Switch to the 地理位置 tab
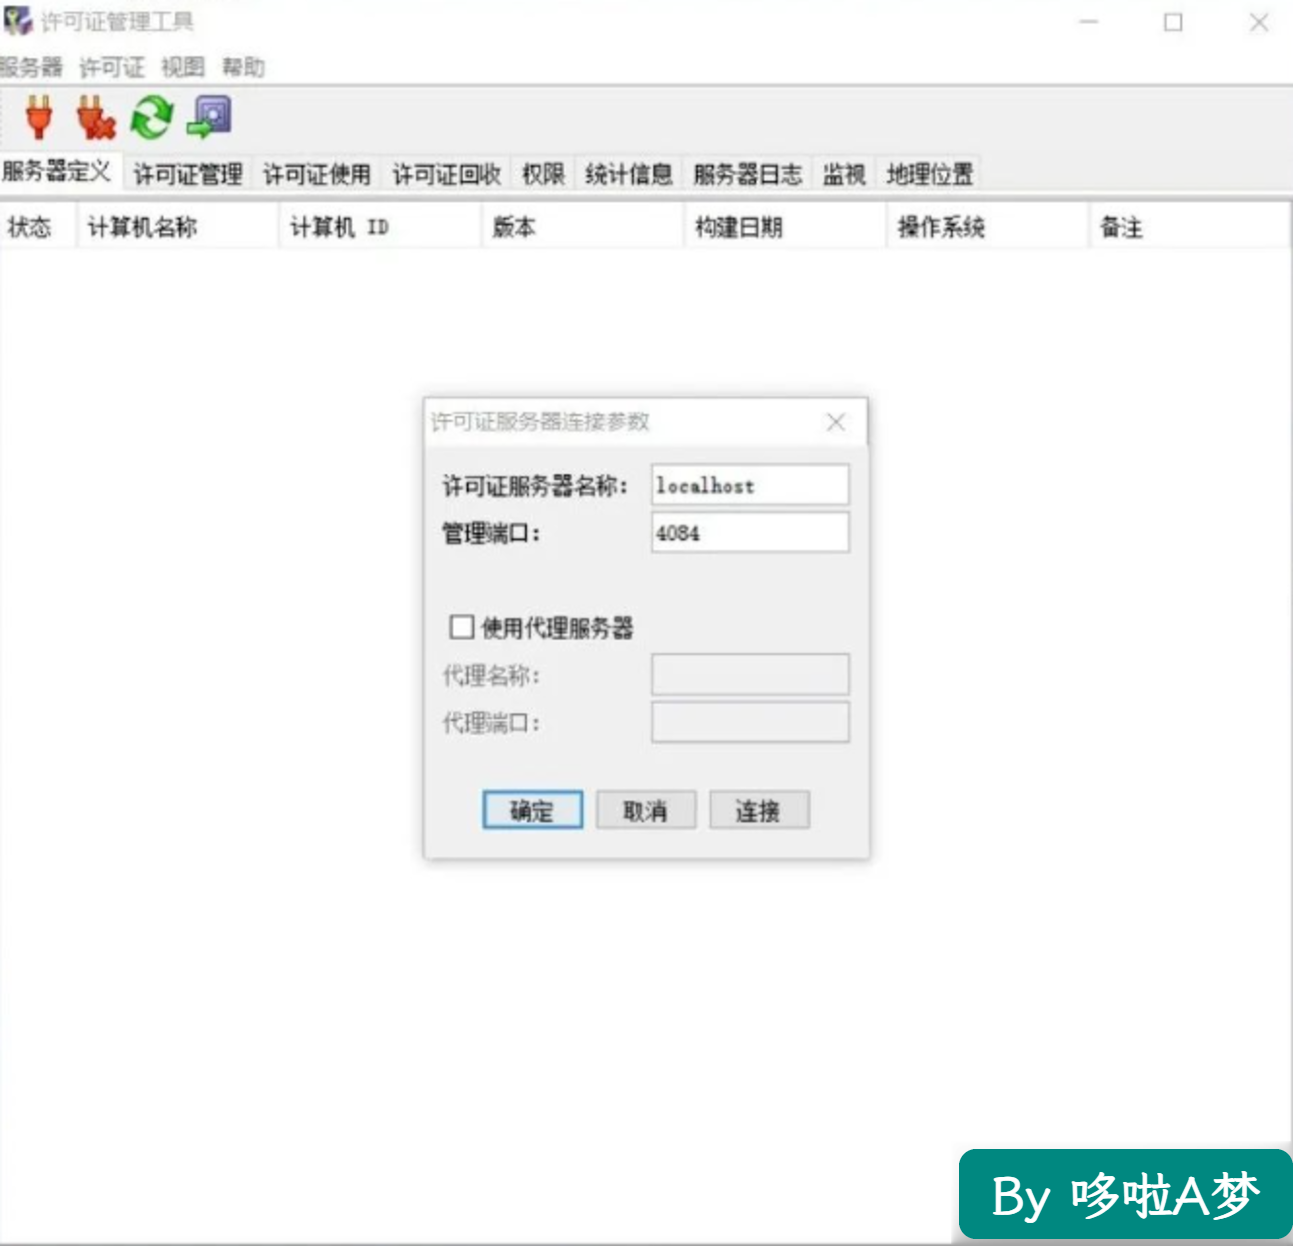Screen dimensions: 1293x1246 pos(930,174)
